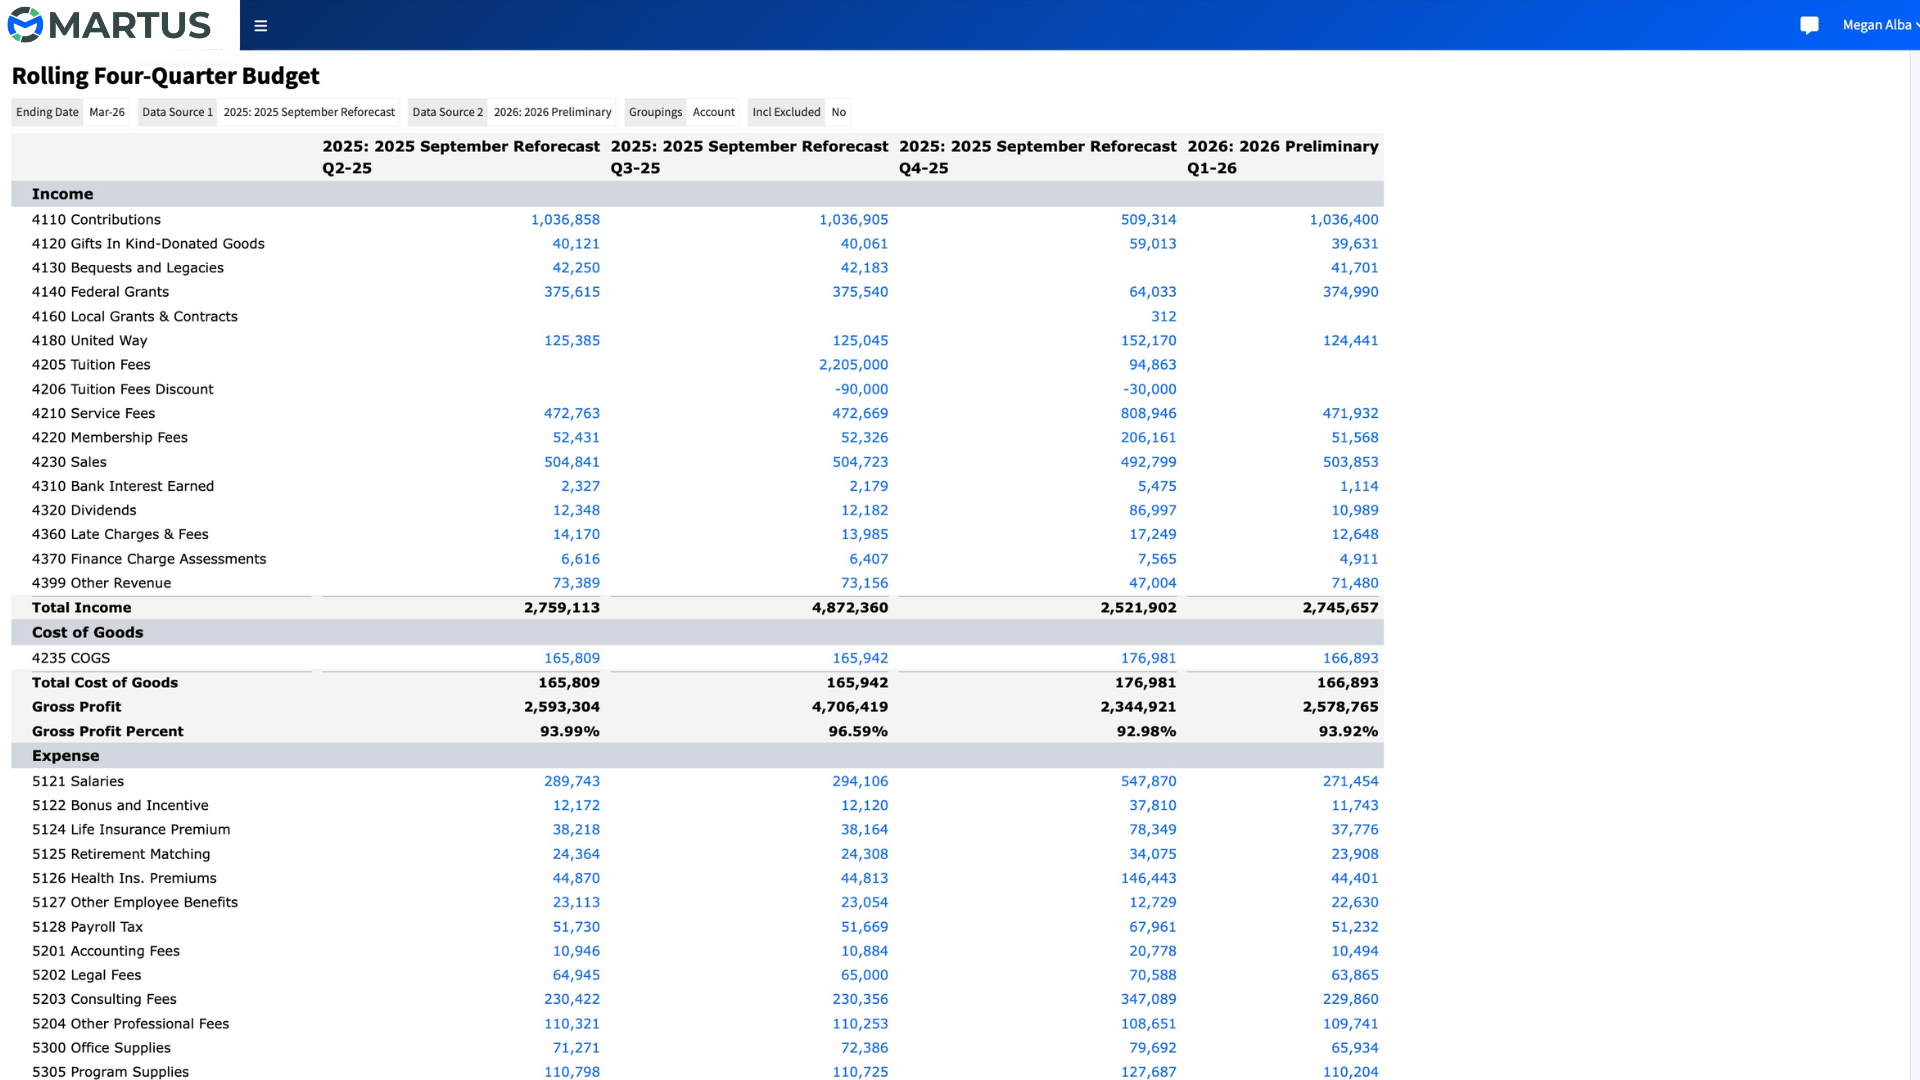Open 4110 Contributions Q2-25 value 1,036,858
This screenshot has height=1080, width=1920.
[565, 220]
